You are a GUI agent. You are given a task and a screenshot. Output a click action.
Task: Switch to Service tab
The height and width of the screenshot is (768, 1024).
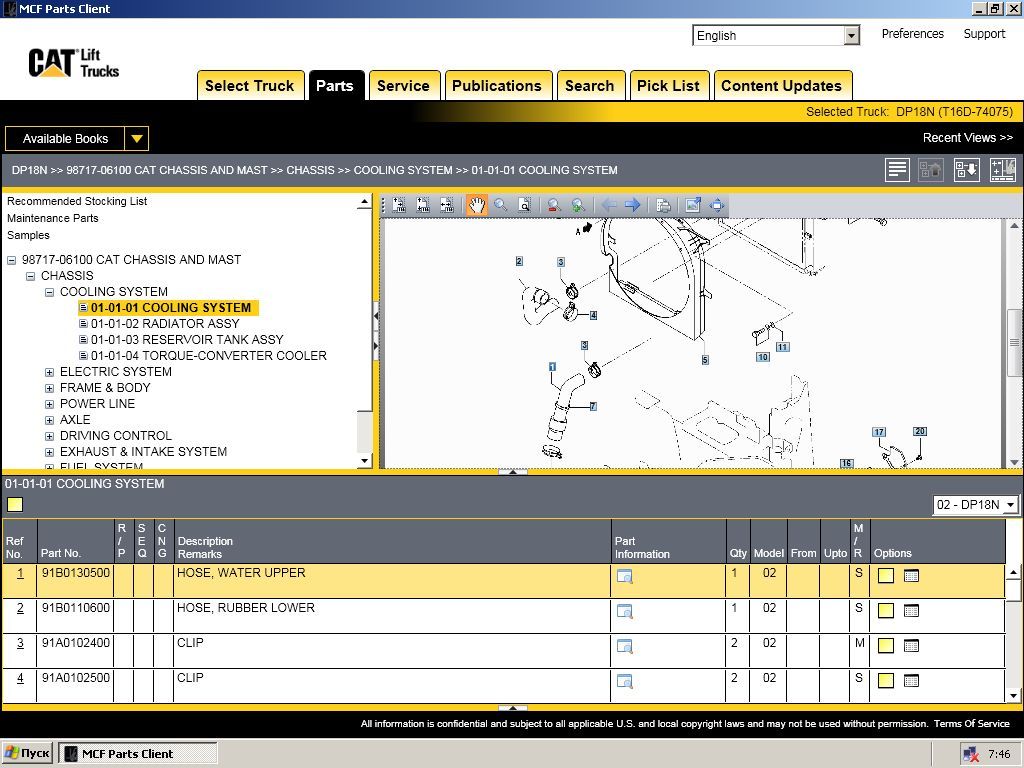(x=404, y=86)
